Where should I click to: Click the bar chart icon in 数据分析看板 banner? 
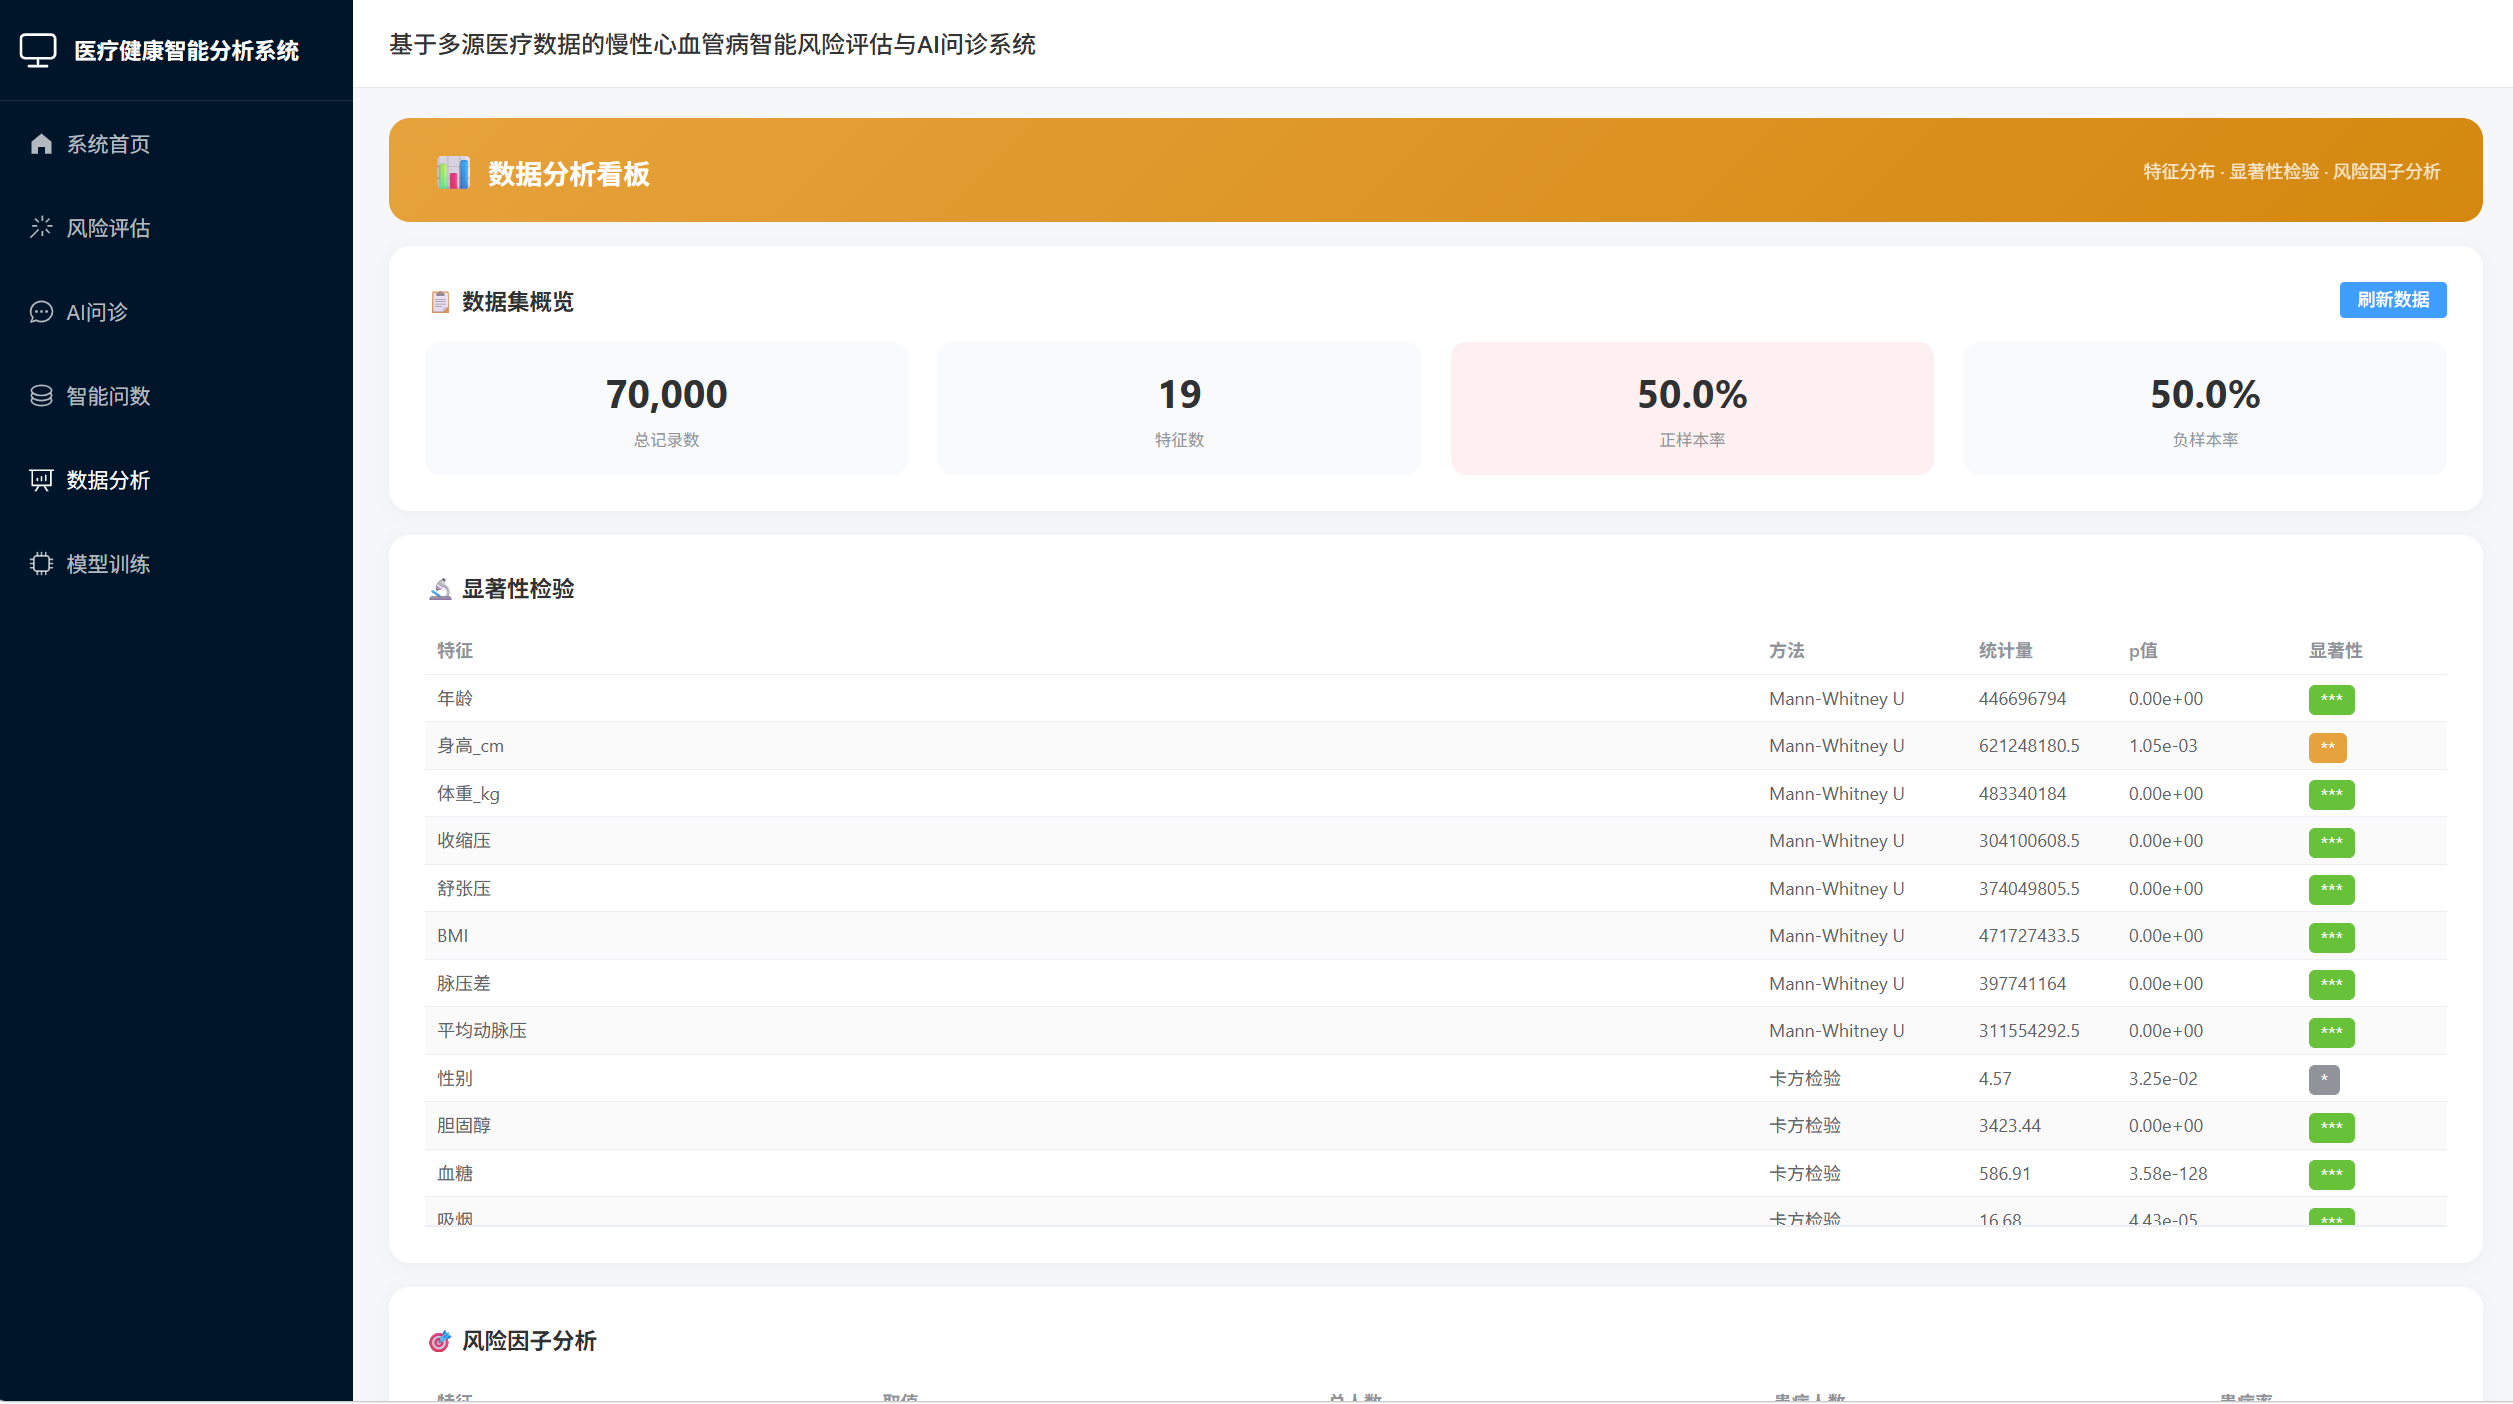pos(453,173)
